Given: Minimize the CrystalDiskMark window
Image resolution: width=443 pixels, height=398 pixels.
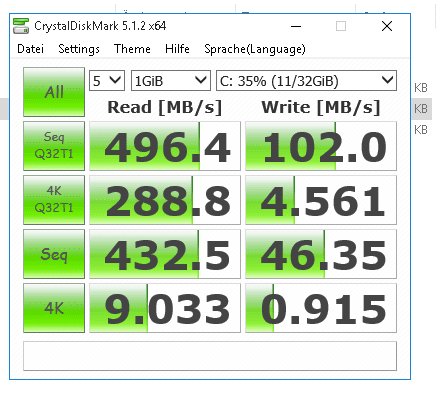Looking at the screenshot, I should (296, 26).
